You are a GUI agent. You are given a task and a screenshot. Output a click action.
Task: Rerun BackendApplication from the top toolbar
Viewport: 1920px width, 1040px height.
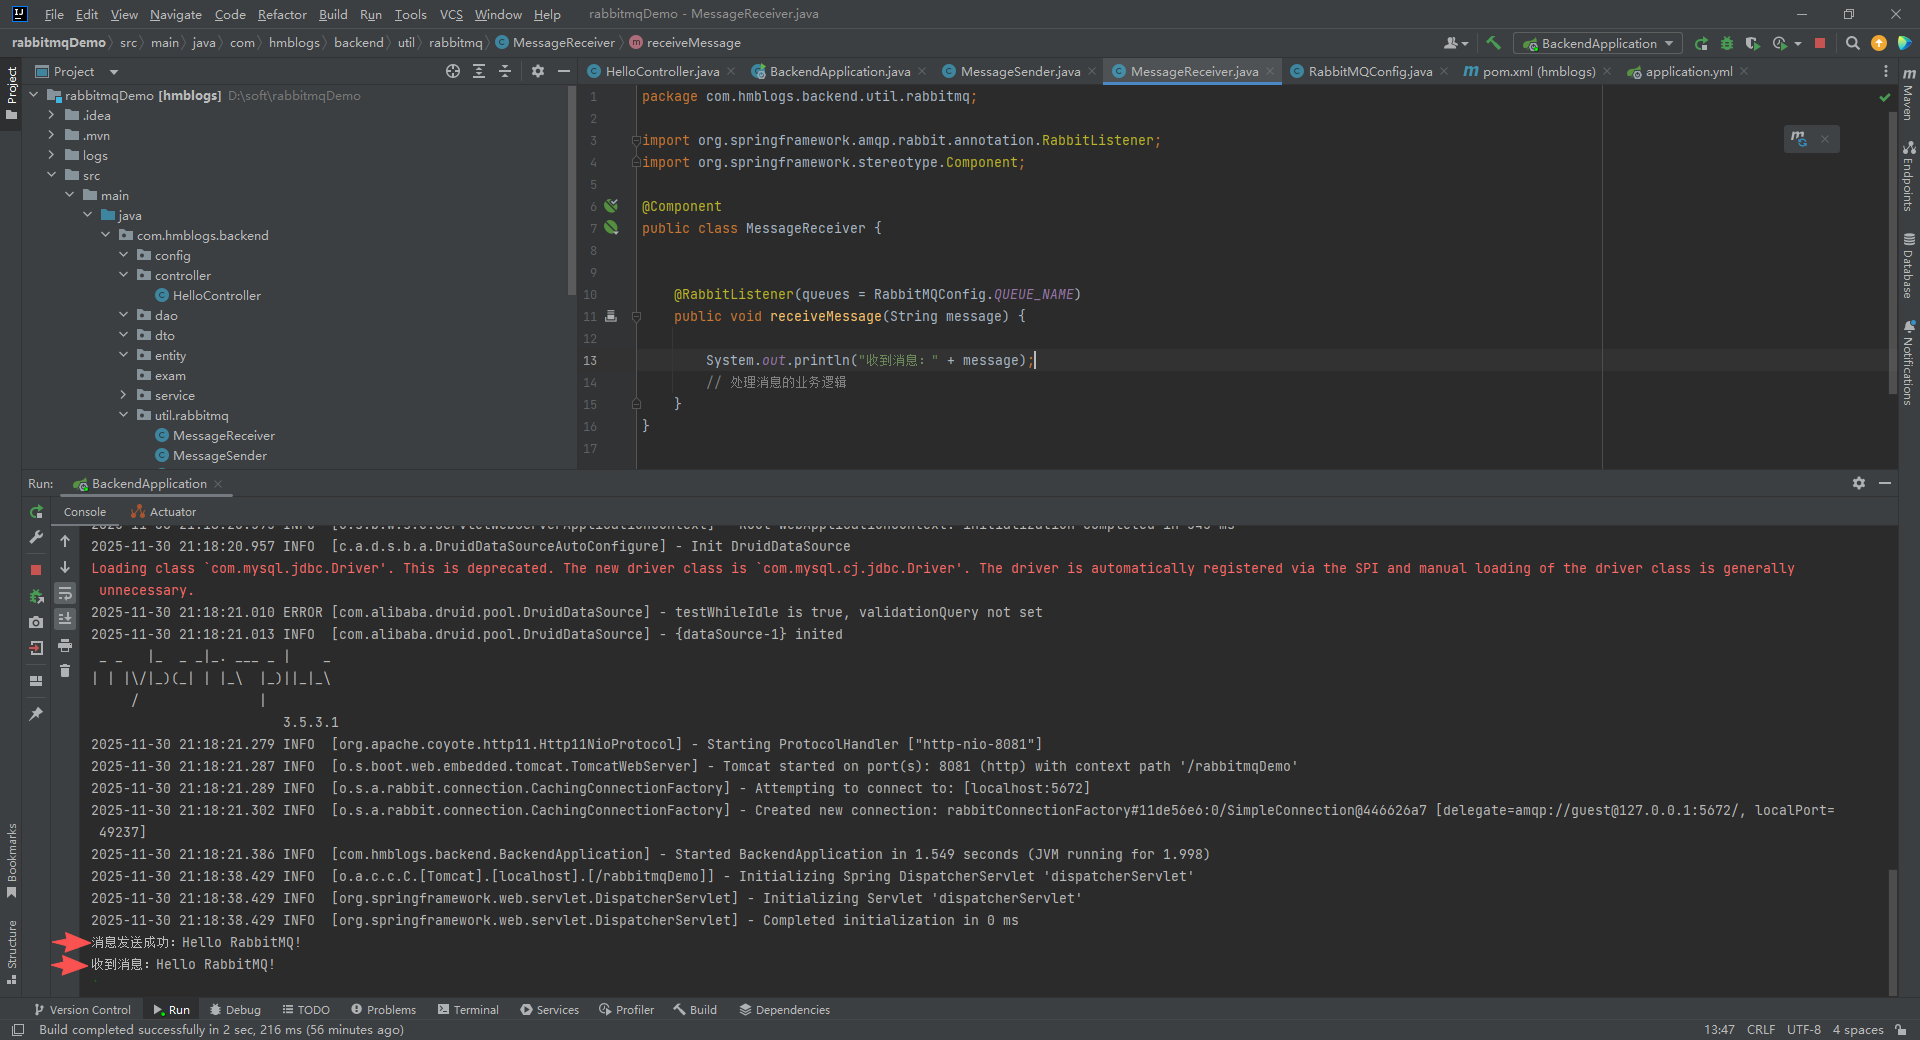tap(1702, 43)
